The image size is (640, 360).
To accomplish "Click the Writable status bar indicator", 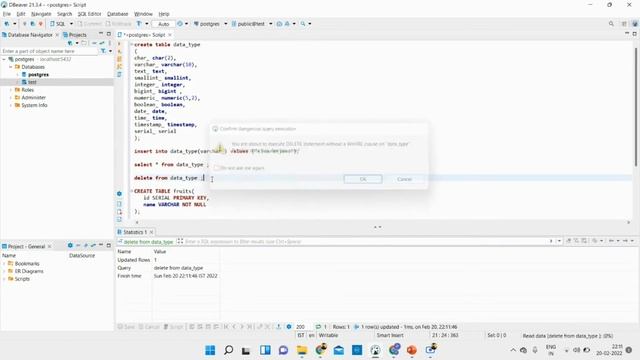I will pos(328,335).
